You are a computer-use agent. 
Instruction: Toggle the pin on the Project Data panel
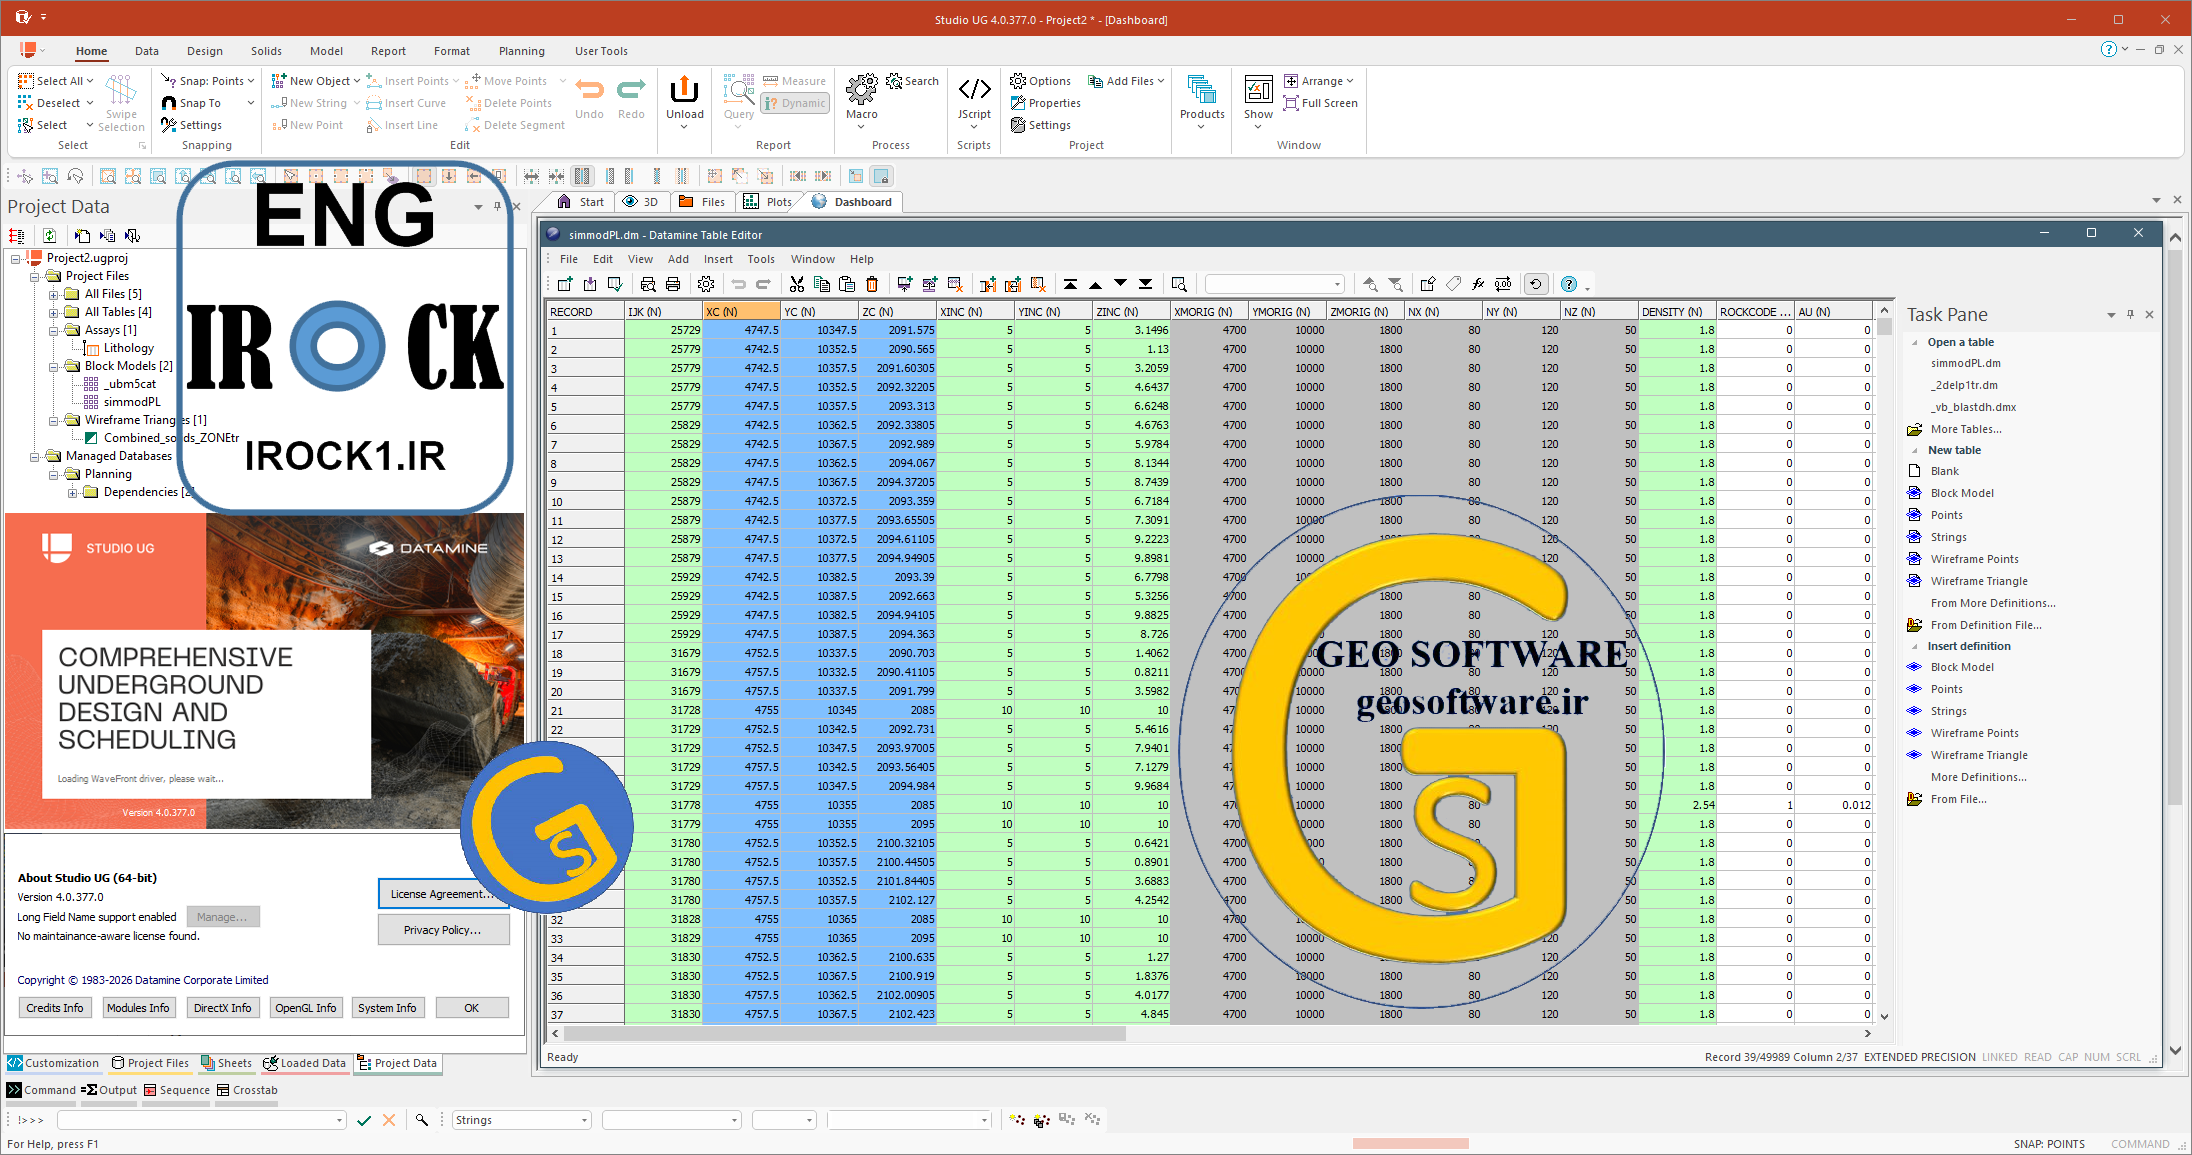(x=497, y=206)
